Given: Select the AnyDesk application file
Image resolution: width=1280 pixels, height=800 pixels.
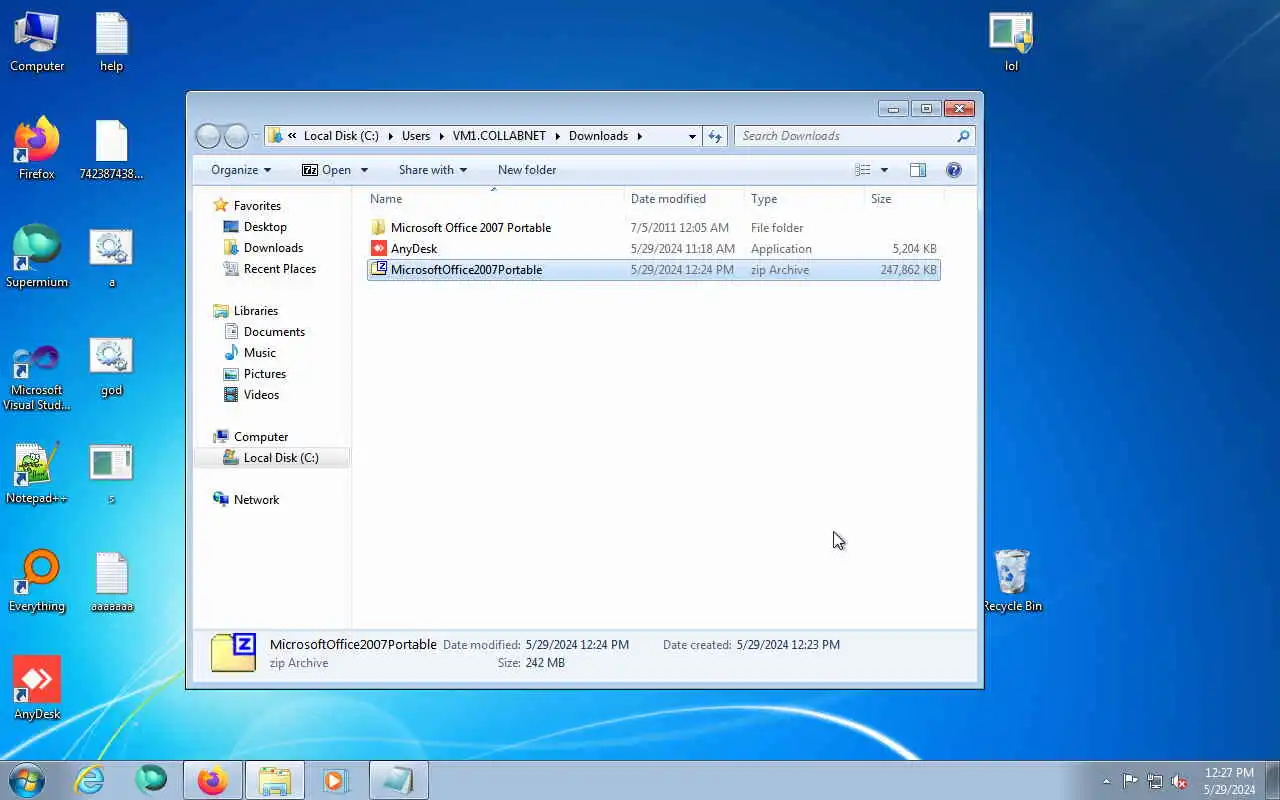Looking at the screenshot, I should 654,249.
